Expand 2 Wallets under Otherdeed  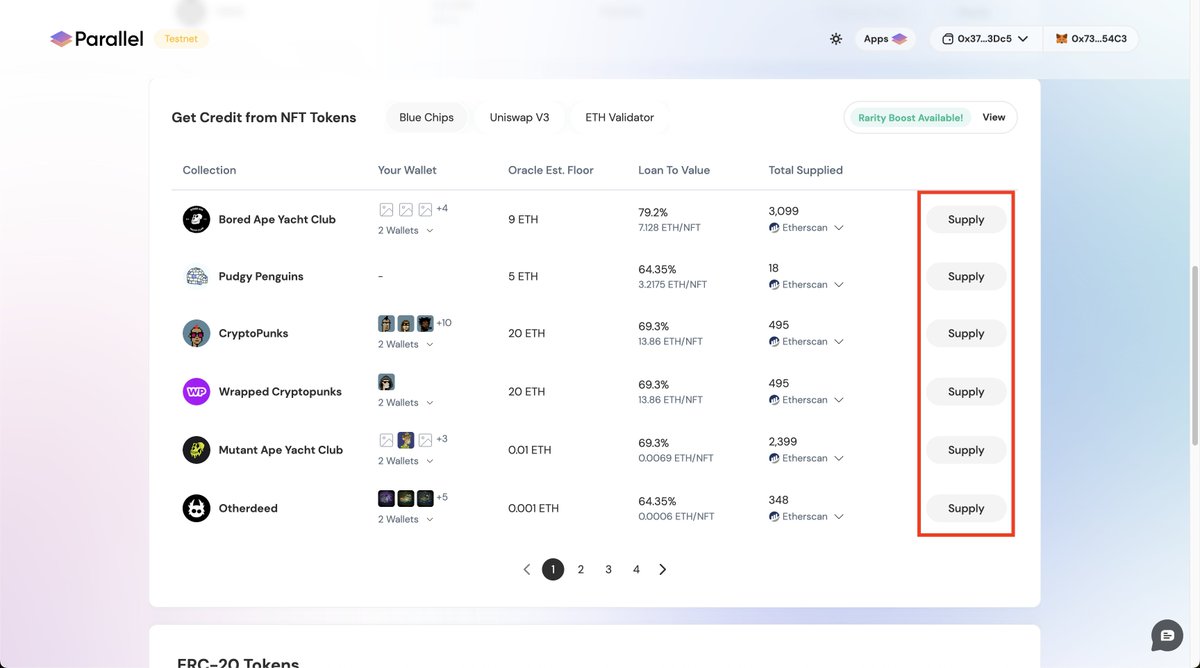pyautogui.click(x=406, y=519)
